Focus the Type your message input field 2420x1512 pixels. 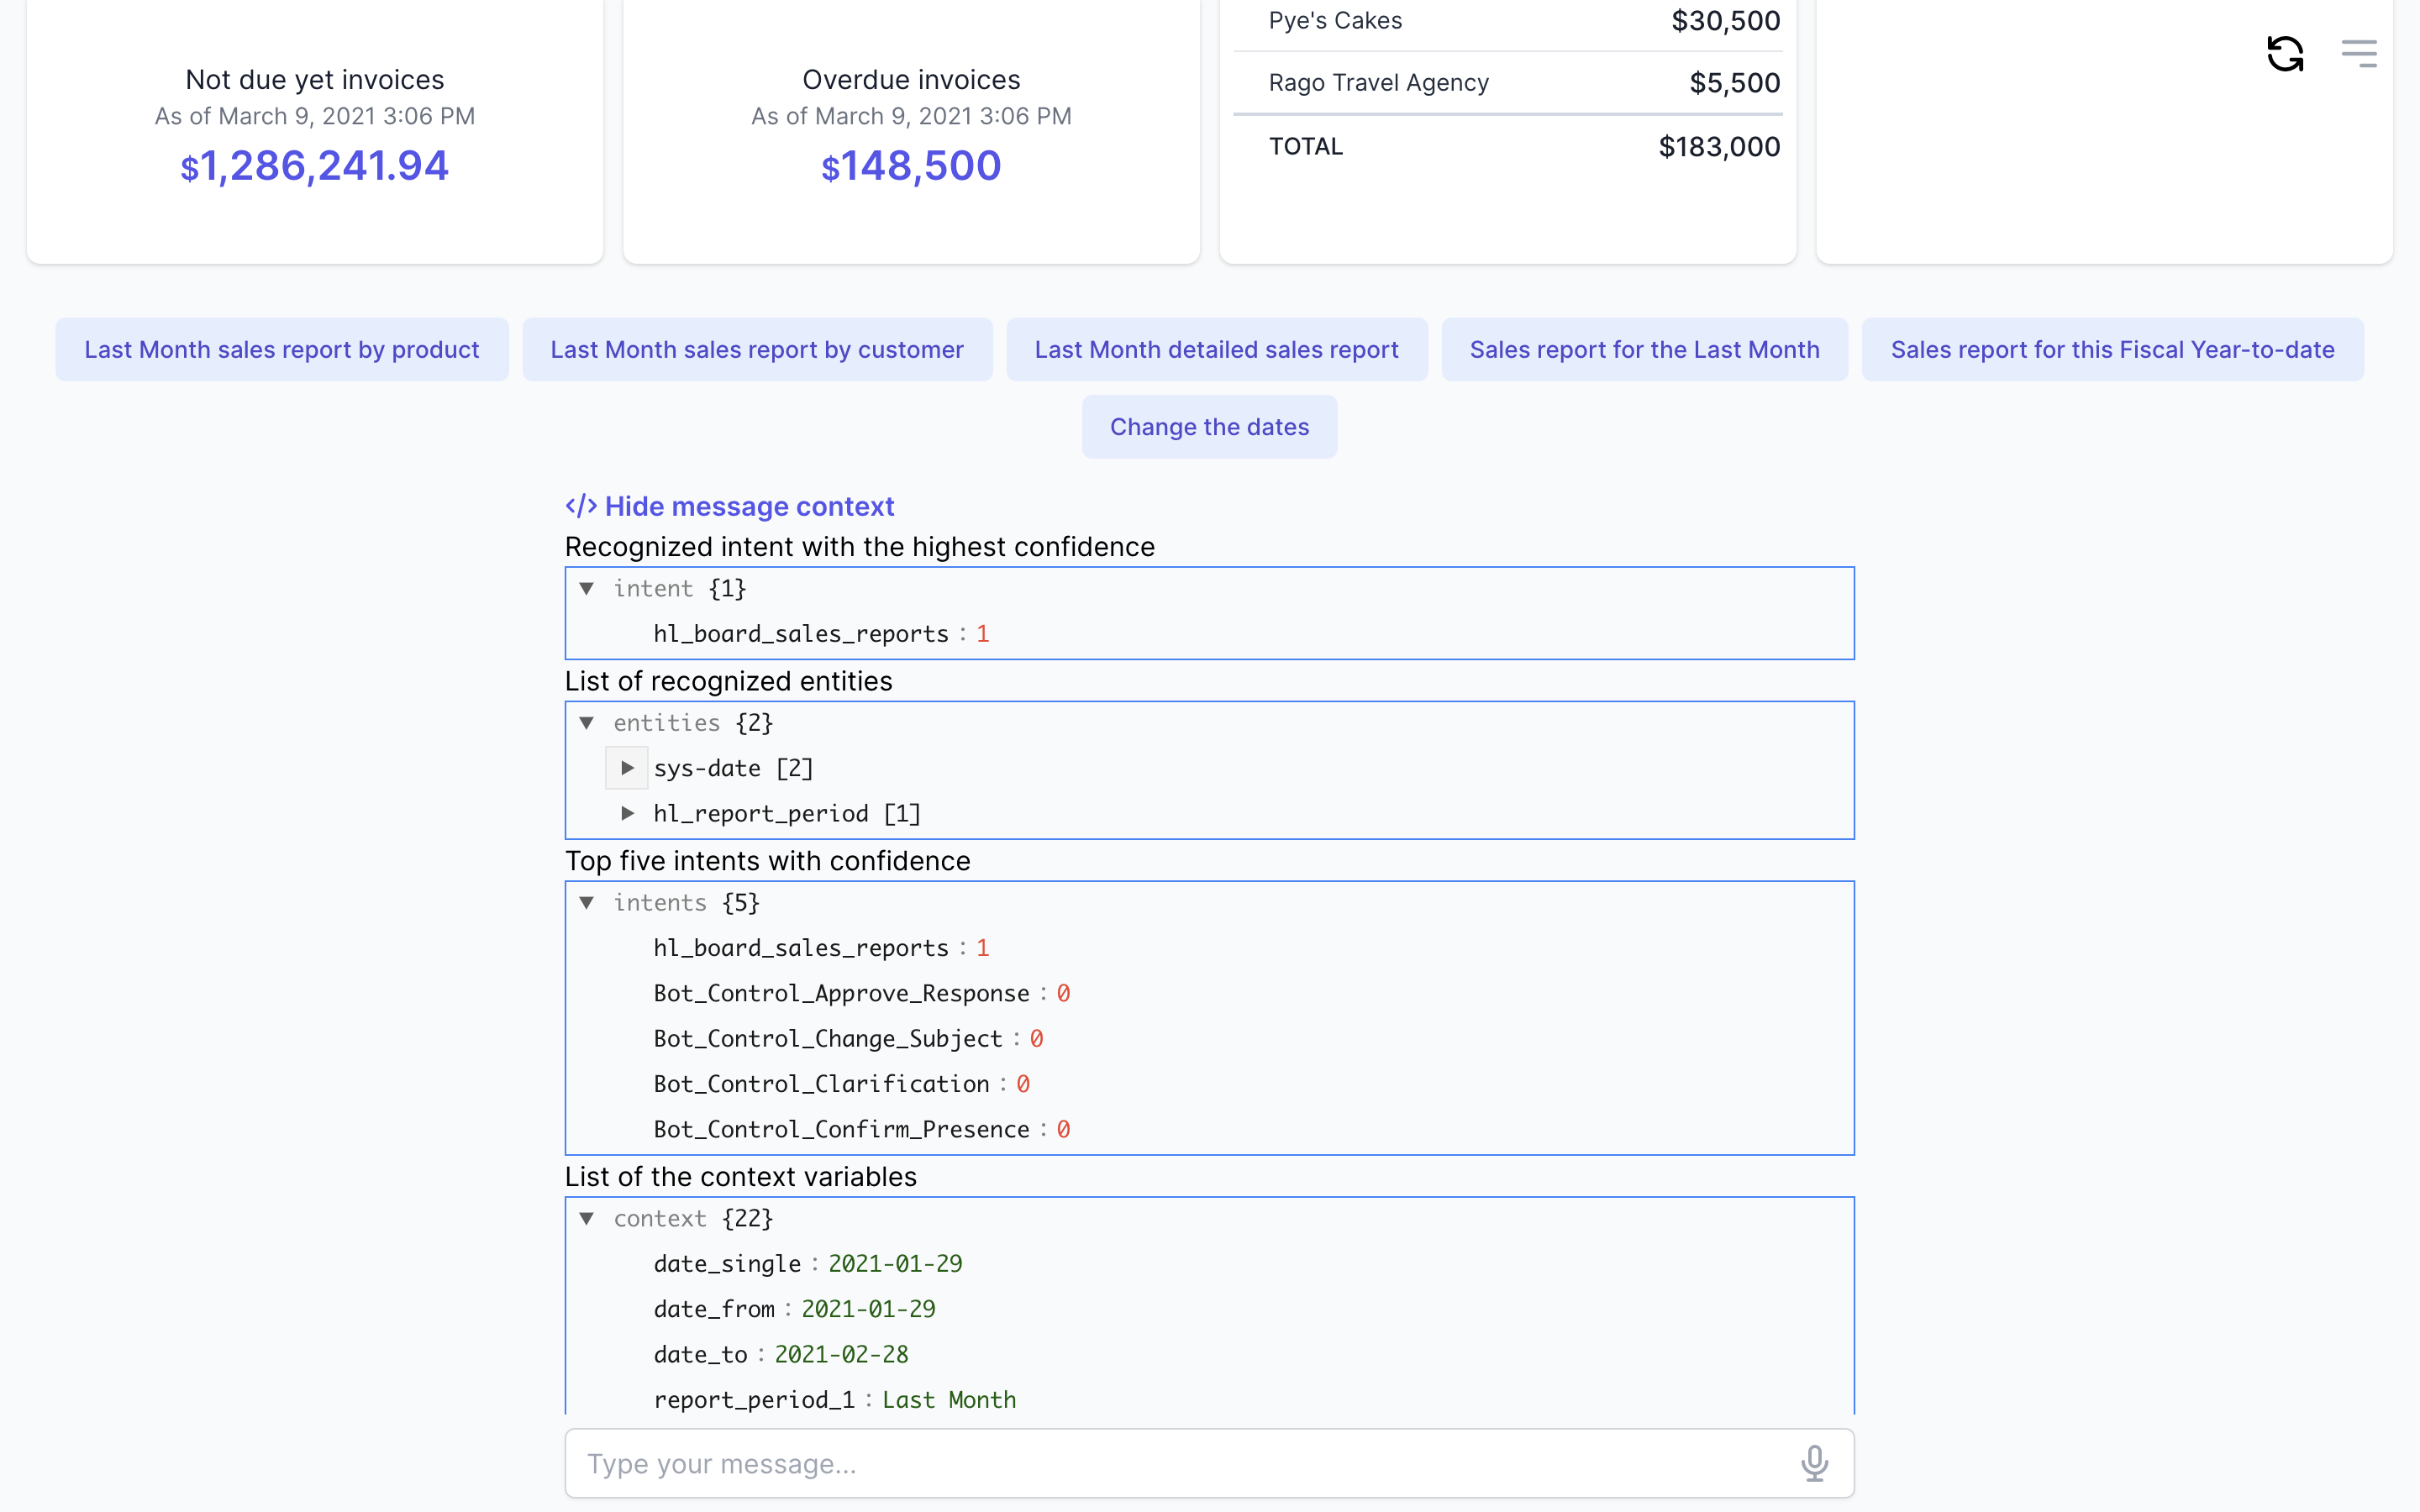(x=1209, y=1463)
